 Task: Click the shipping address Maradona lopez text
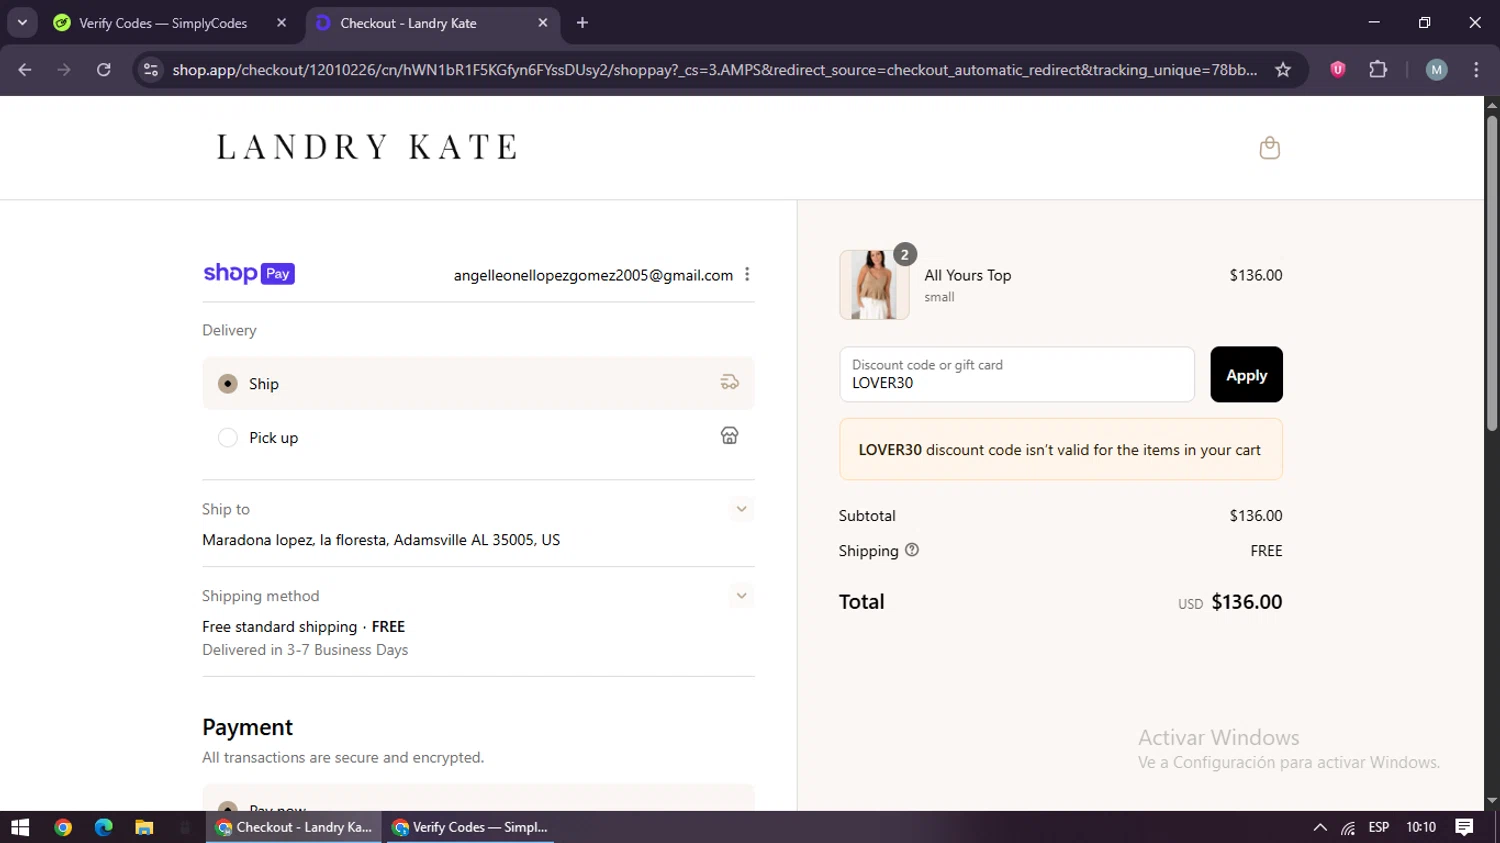click(381, 540)
